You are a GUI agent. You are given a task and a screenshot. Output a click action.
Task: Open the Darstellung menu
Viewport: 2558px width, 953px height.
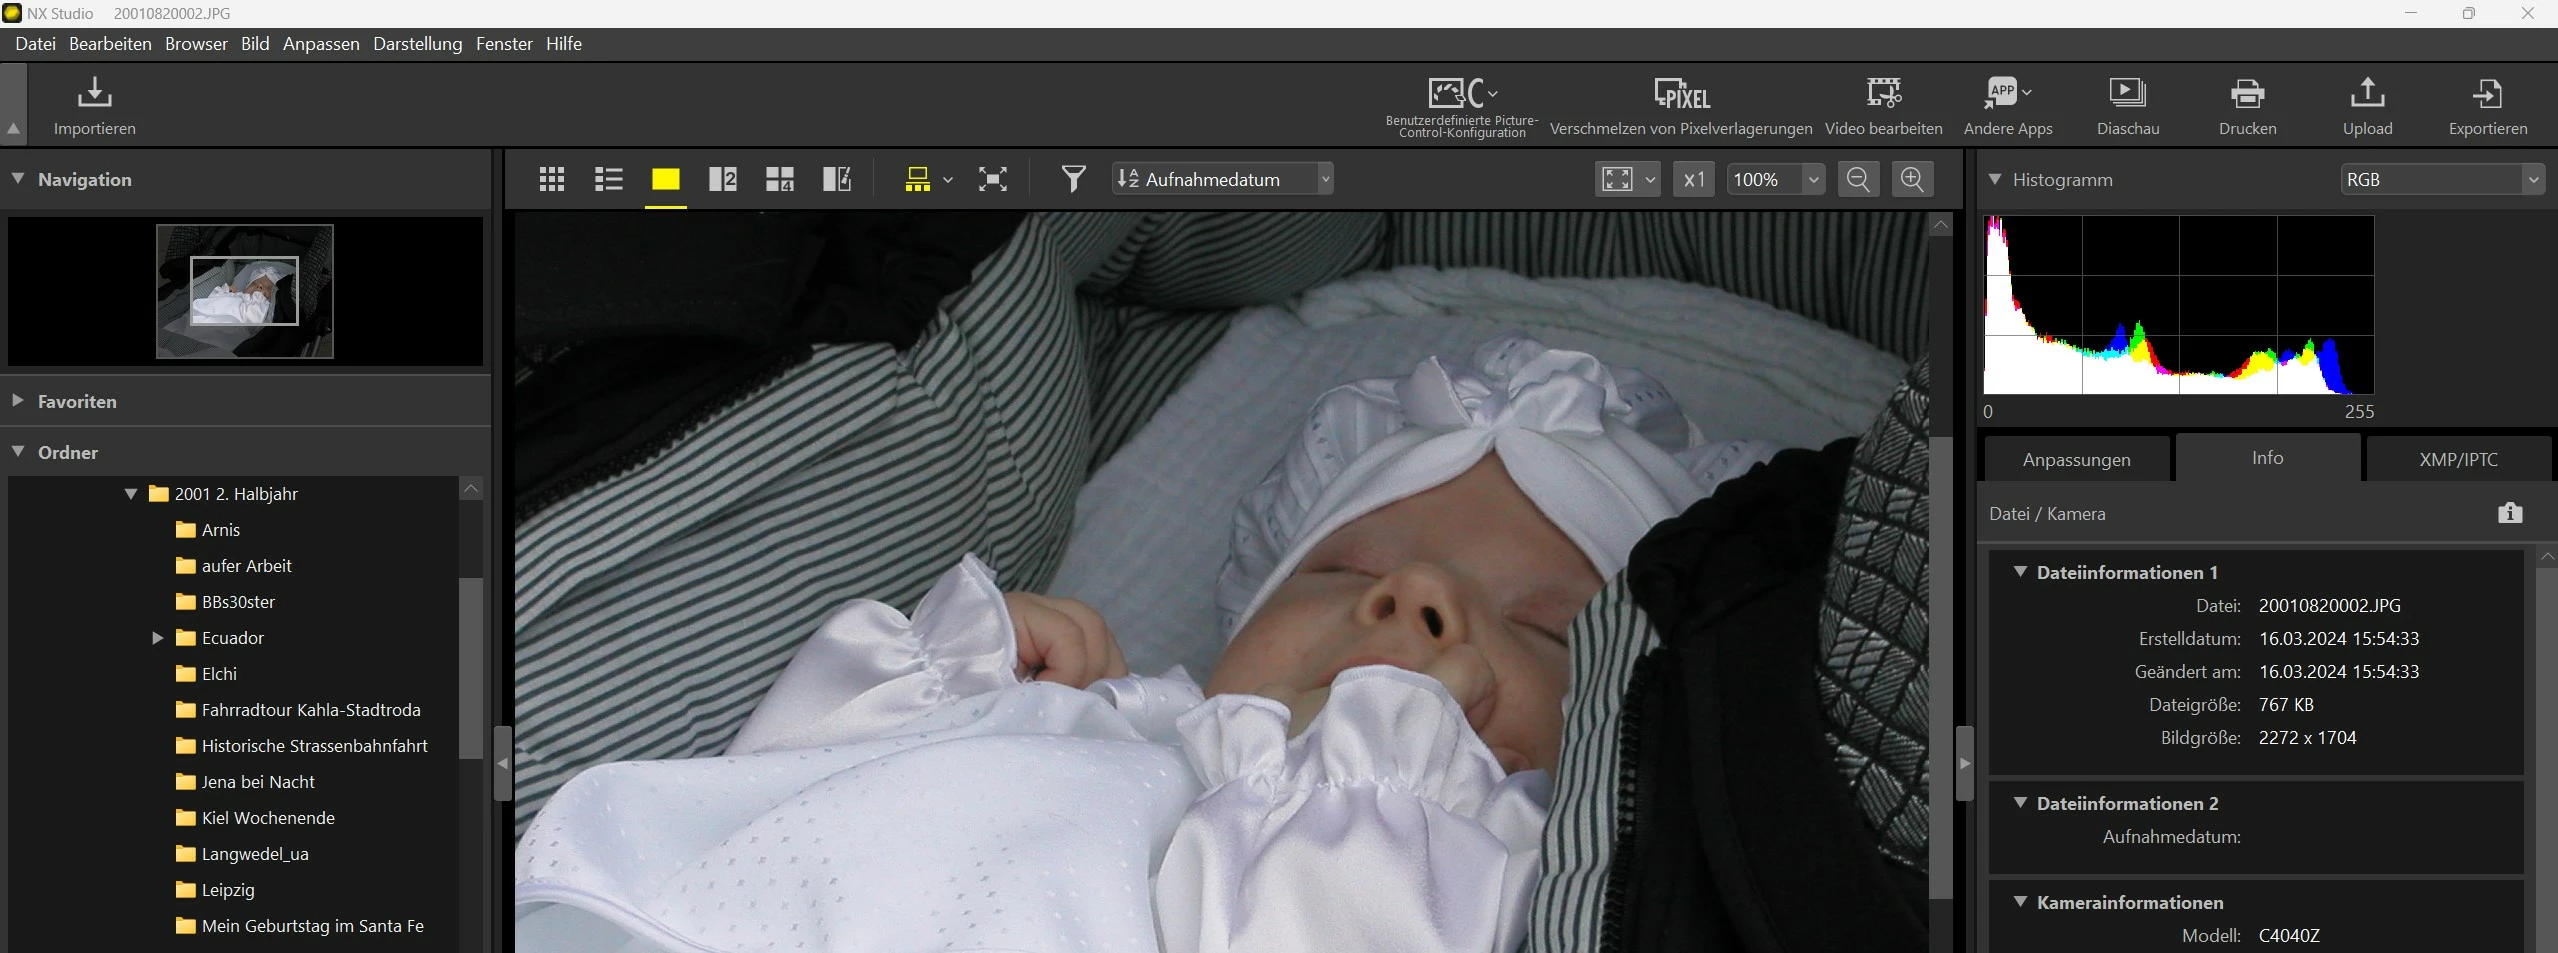tap(417, 44)
